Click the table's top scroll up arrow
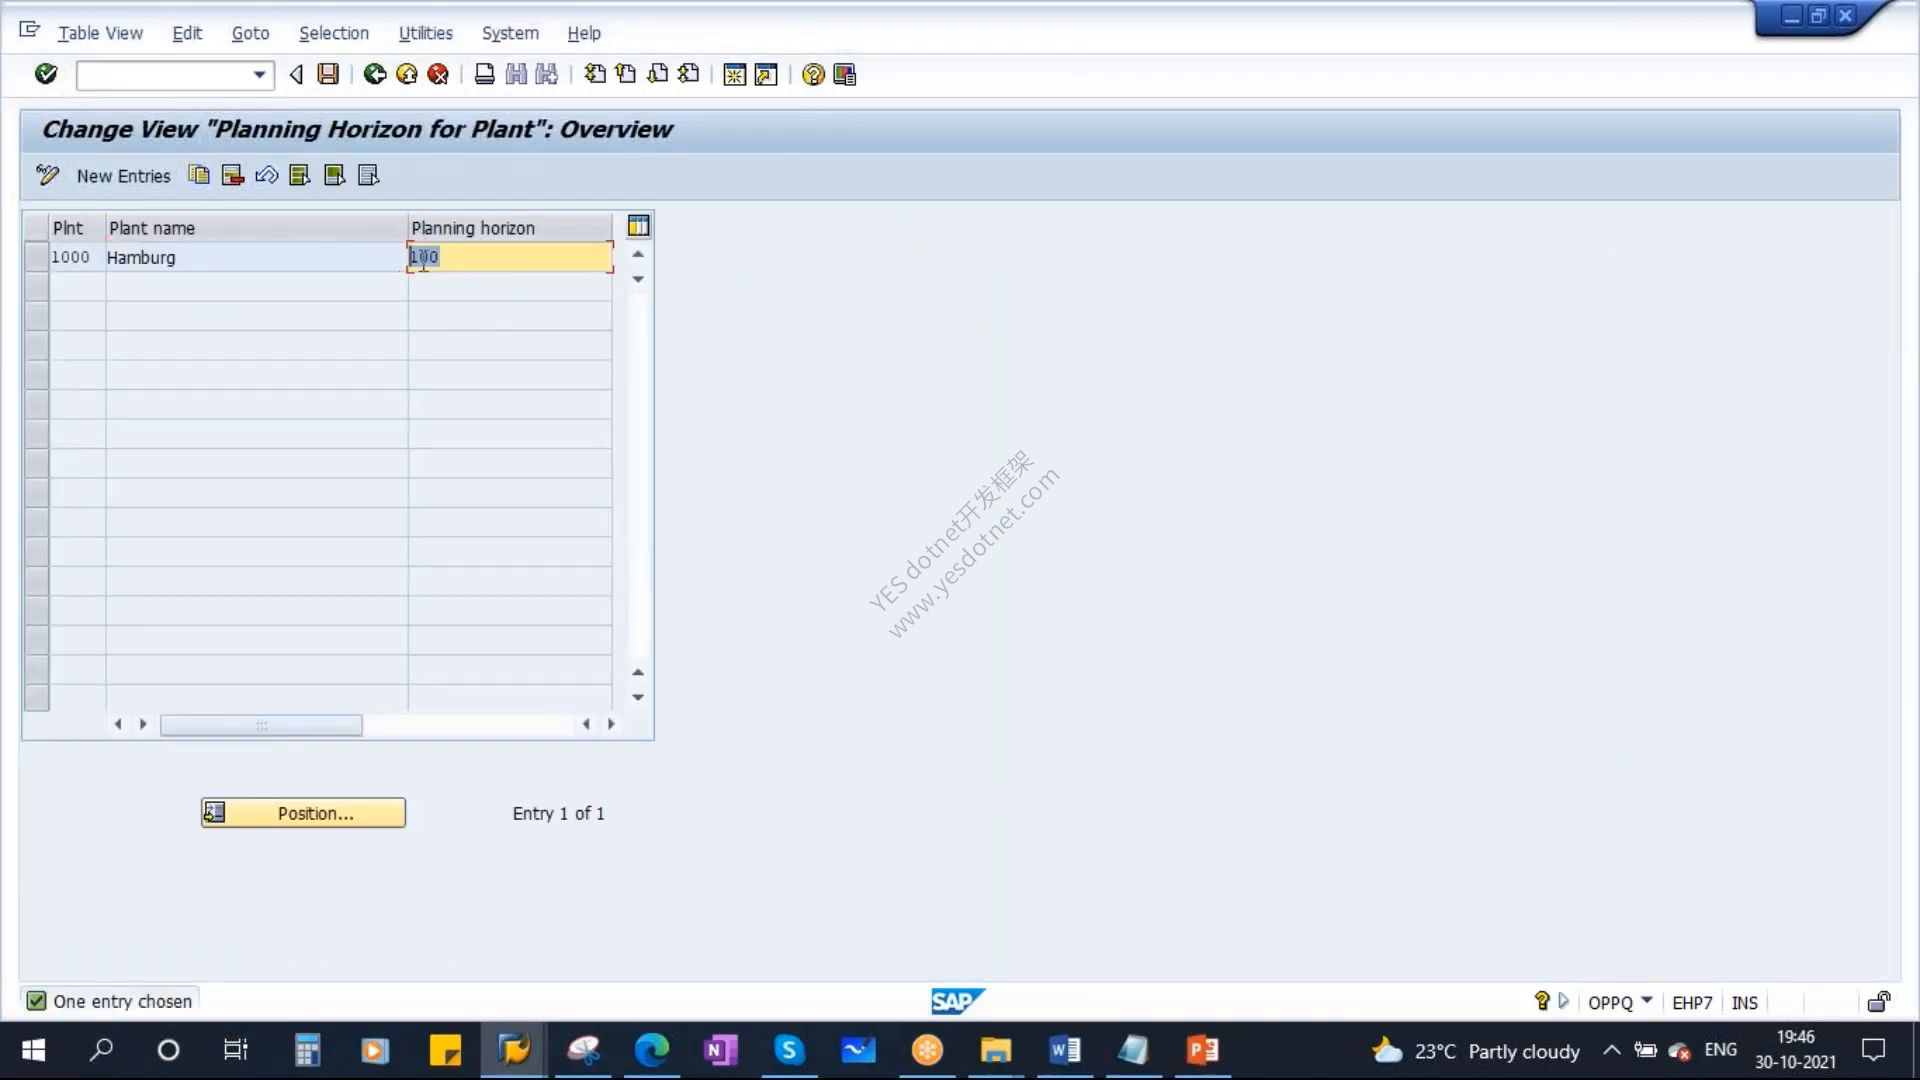Image resolution: width=1920 pixels, height=1080 pixels. point(638,254)
